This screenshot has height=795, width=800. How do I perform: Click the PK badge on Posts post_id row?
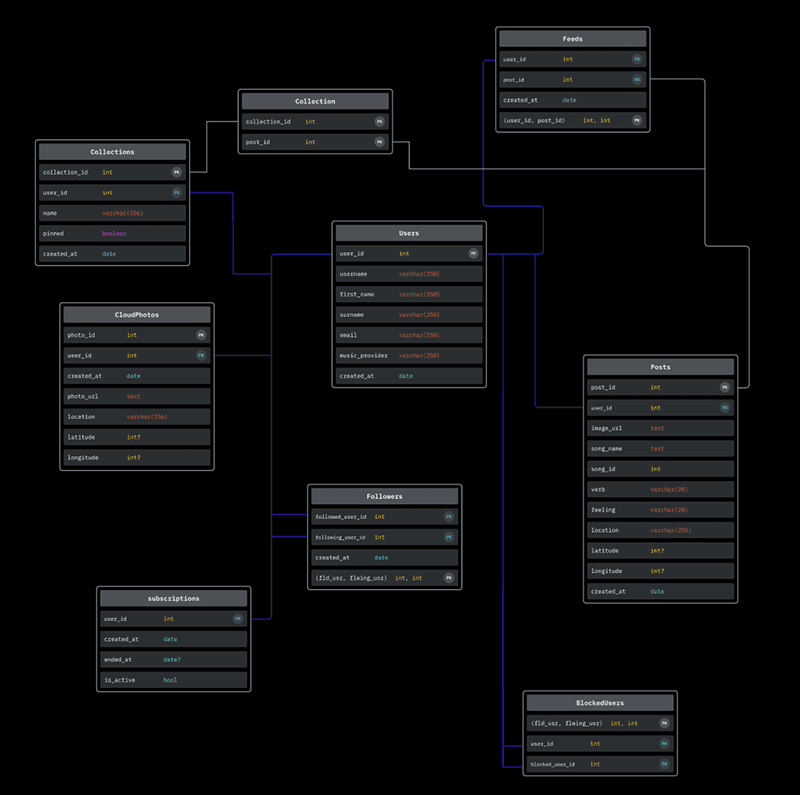(x=724, y=387)
